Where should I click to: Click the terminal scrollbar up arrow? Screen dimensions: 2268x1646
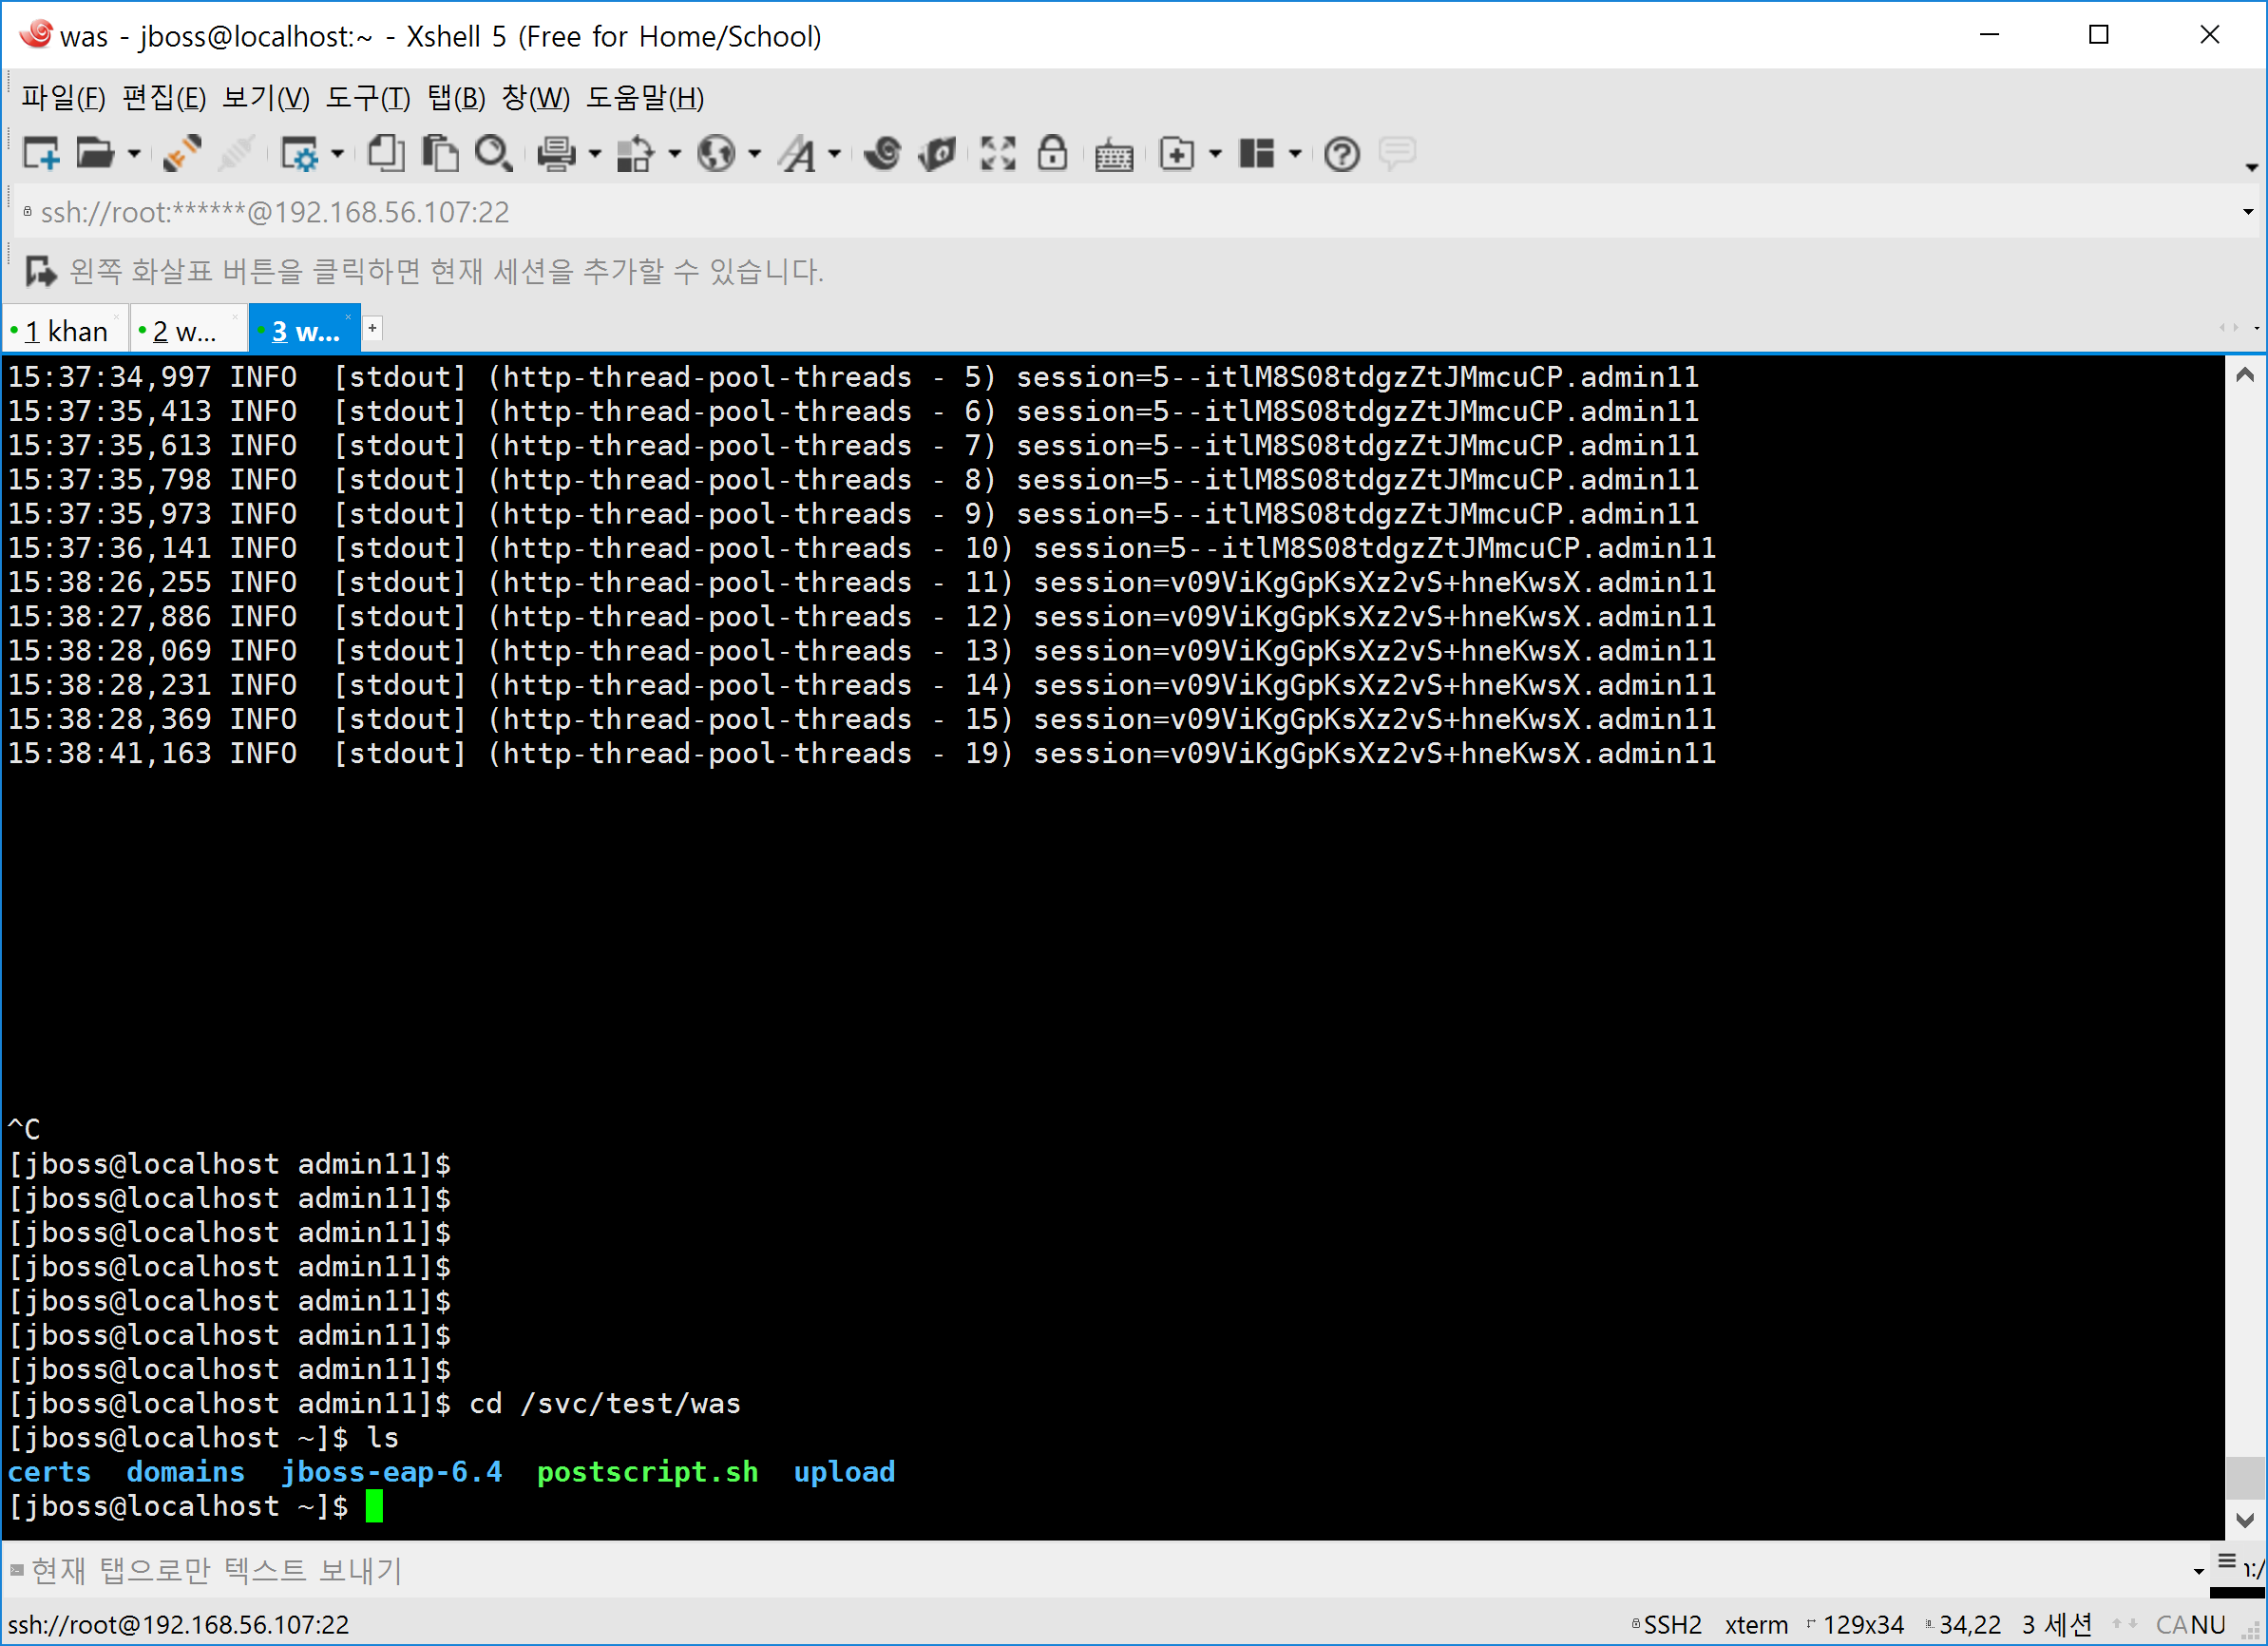click(x=2244, y=375)
